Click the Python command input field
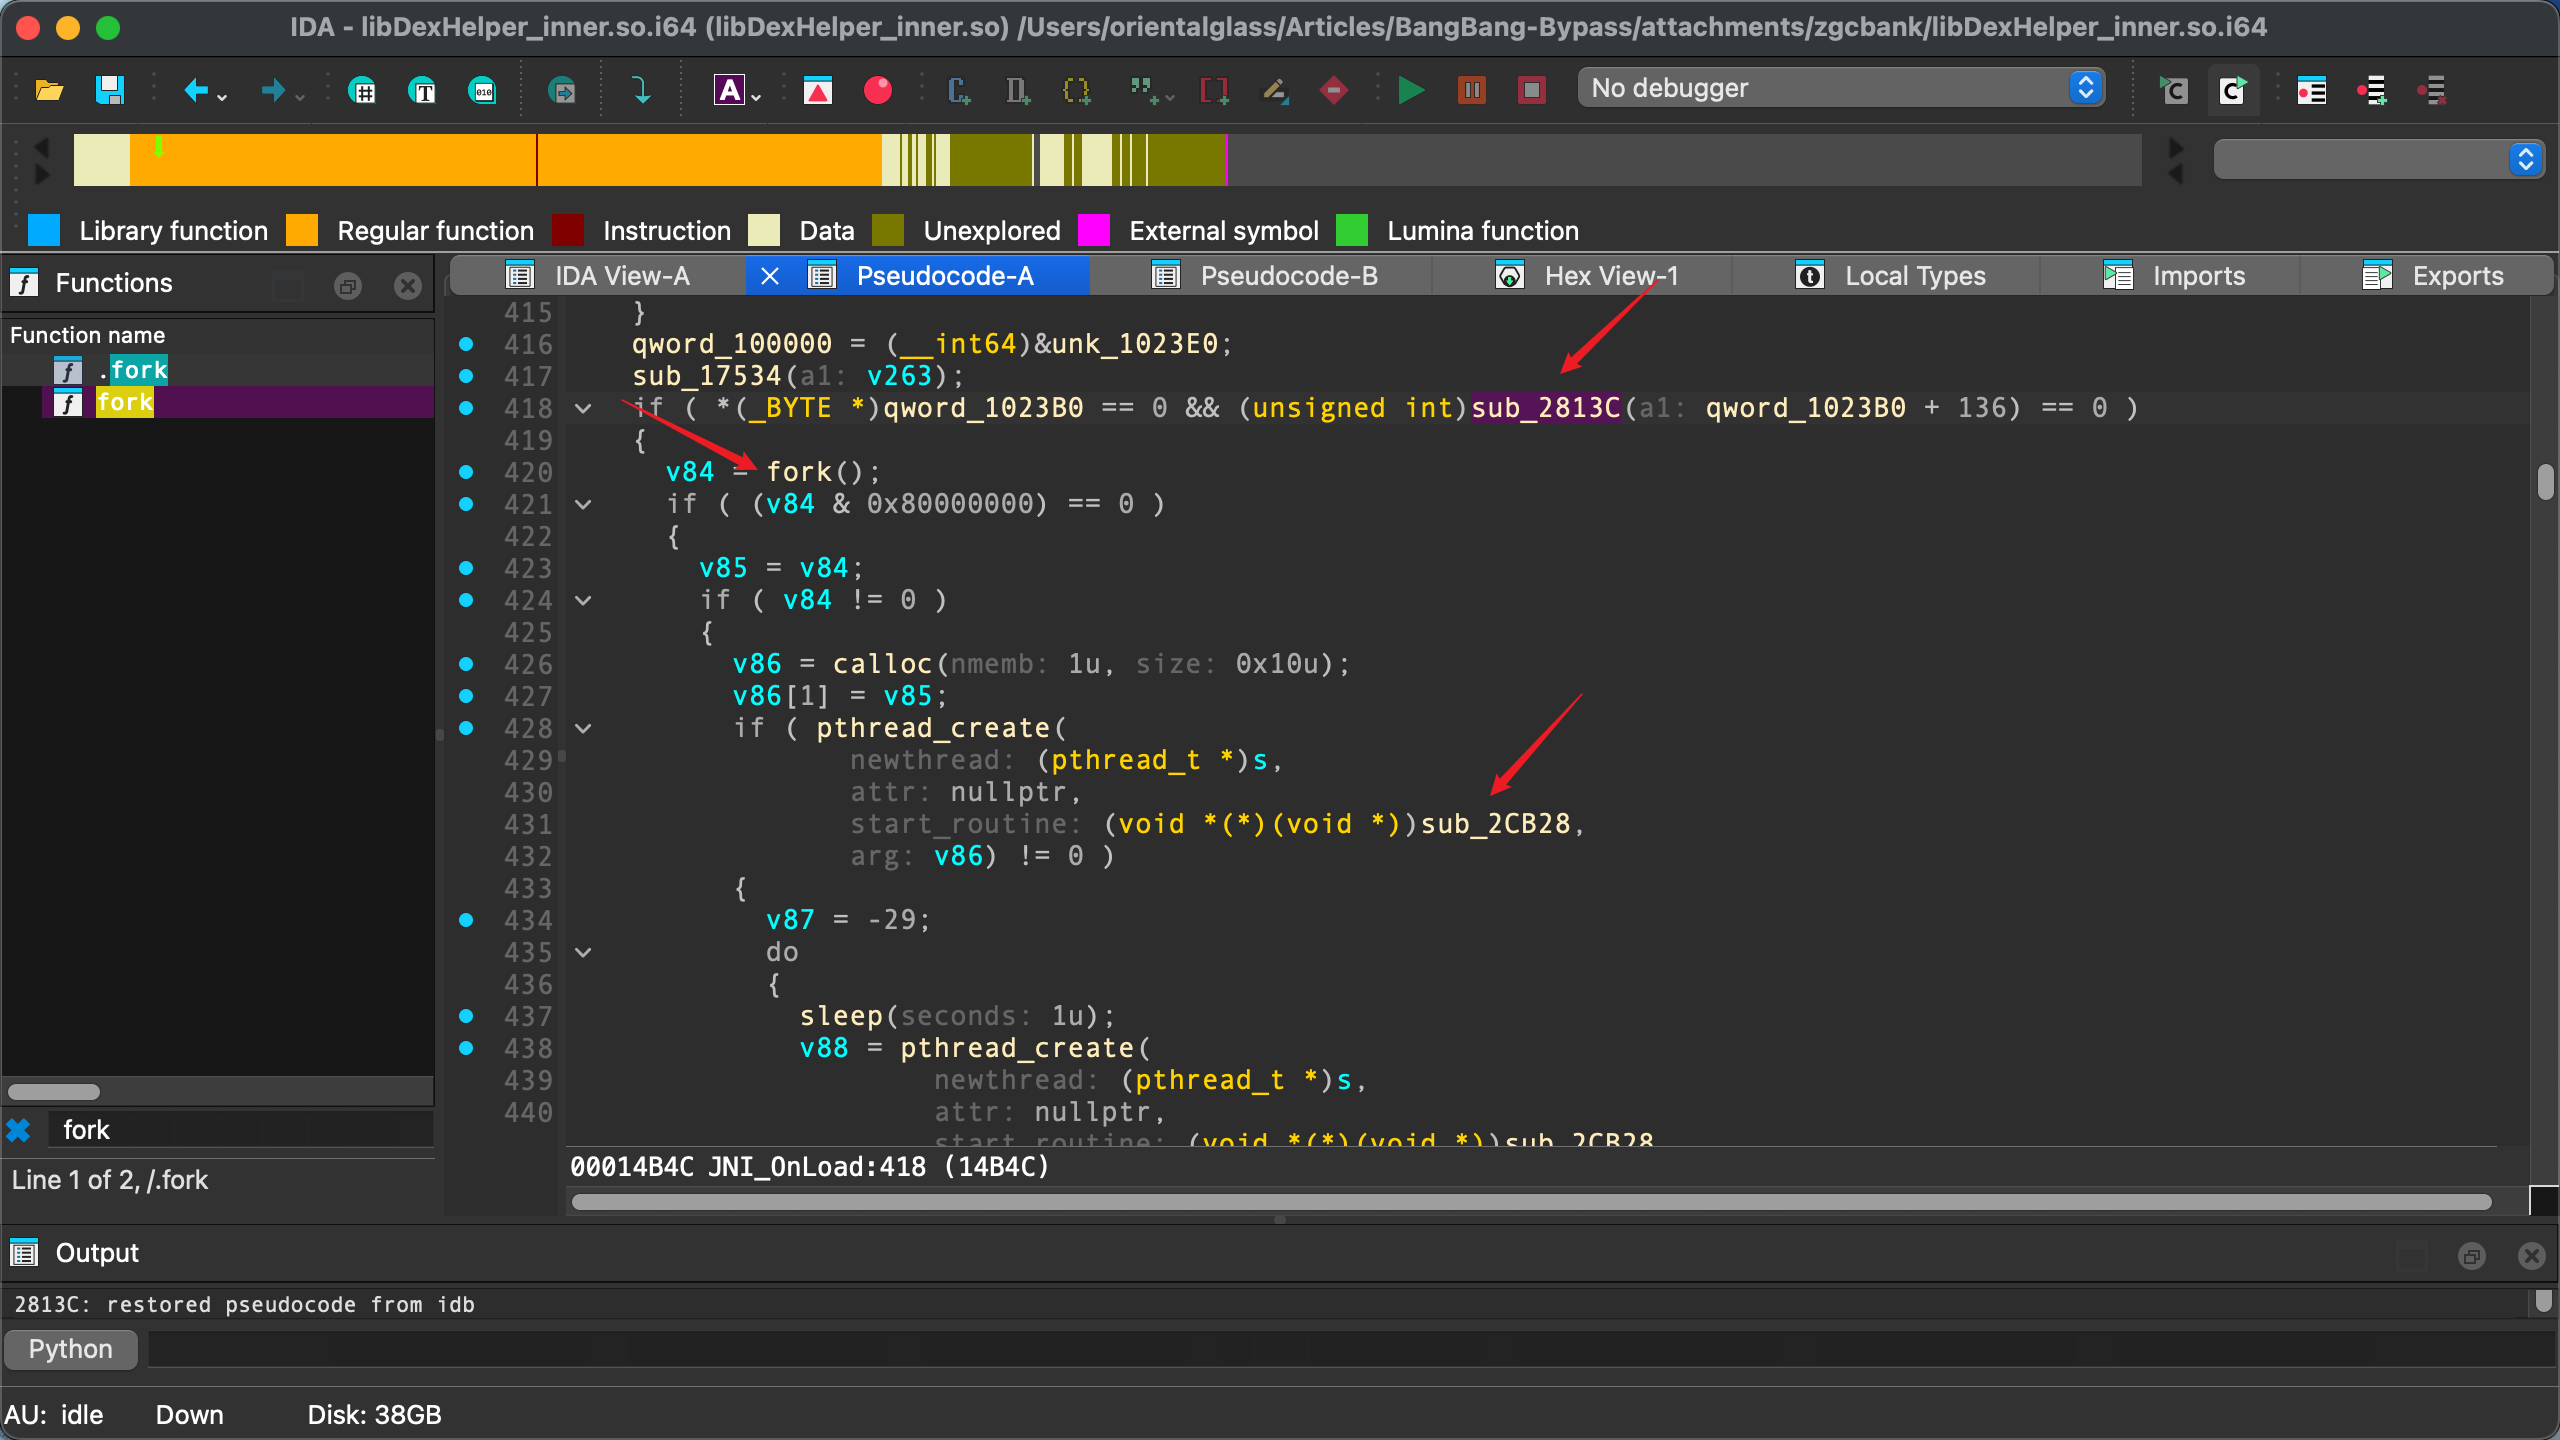 1350,1349
